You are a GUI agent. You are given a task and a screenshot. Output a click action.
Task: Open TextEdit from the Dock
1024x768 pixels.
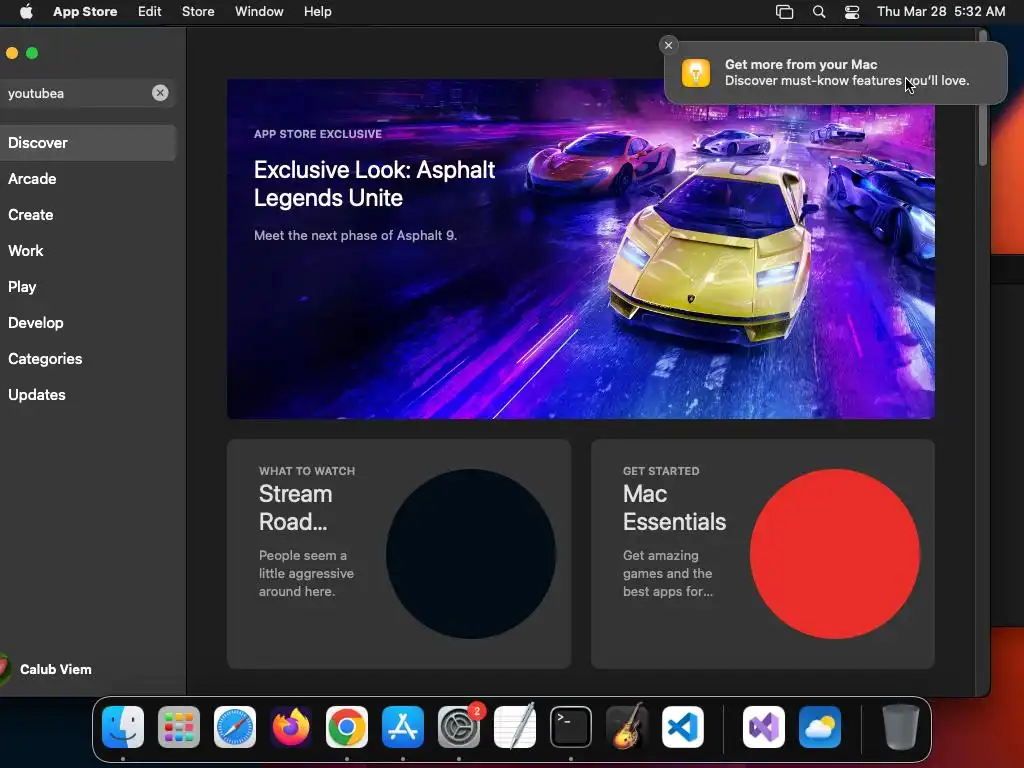point(515,727)
